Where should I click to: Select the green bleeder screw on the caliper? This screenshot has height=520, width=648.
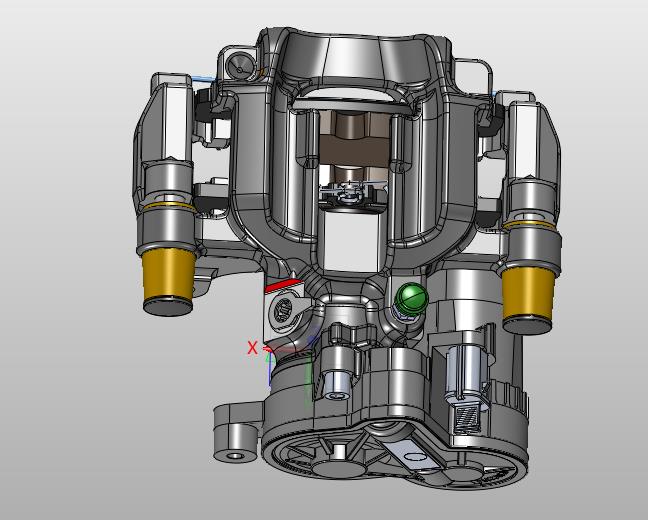pyautogui.click(x=411, y=296)
